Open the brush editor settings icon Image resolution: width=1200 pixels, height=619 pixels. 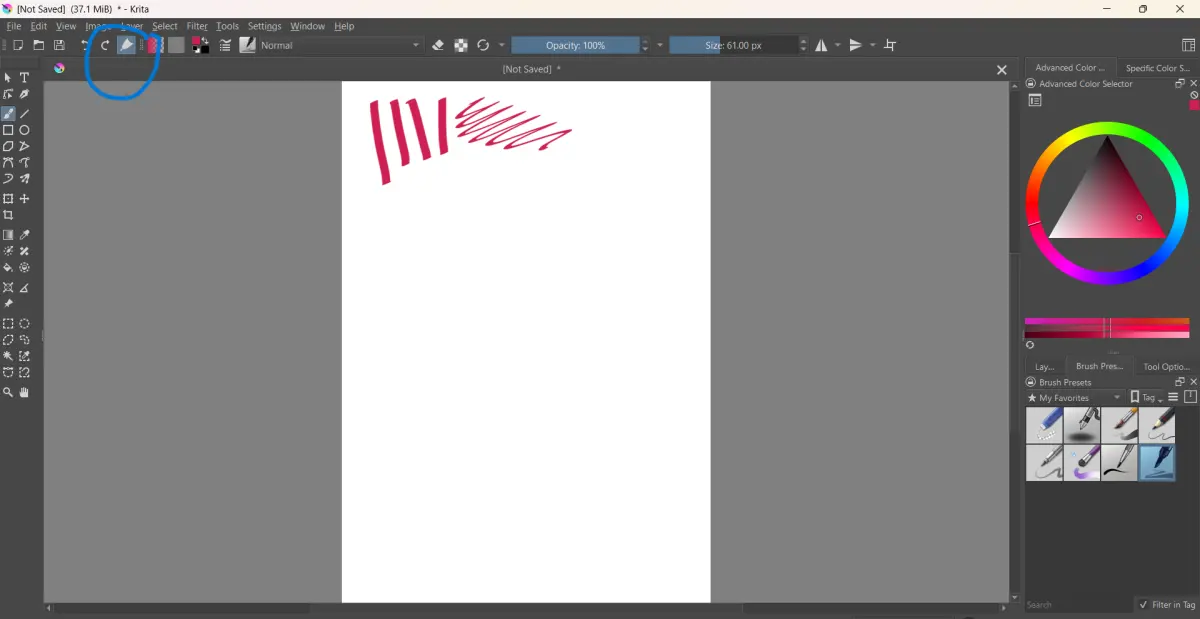226,45
